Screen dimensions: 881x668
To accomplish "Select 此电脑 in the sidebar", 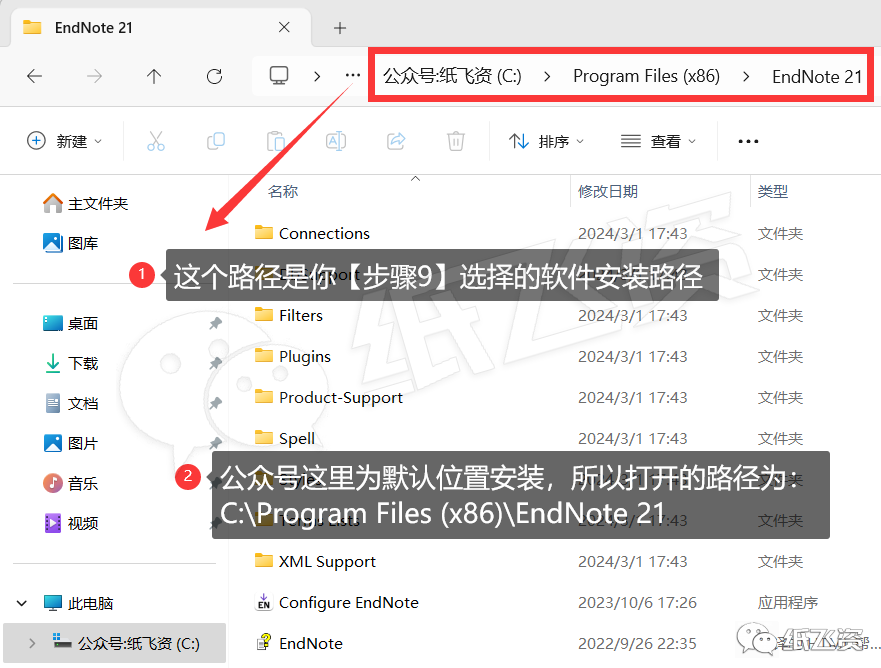I will 79,603.
